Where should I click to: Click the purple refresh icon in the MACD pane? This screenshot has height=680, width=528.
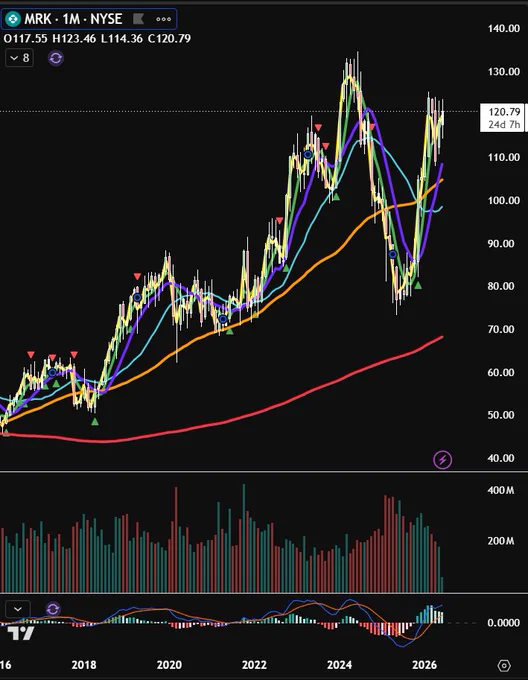(52, 609)
